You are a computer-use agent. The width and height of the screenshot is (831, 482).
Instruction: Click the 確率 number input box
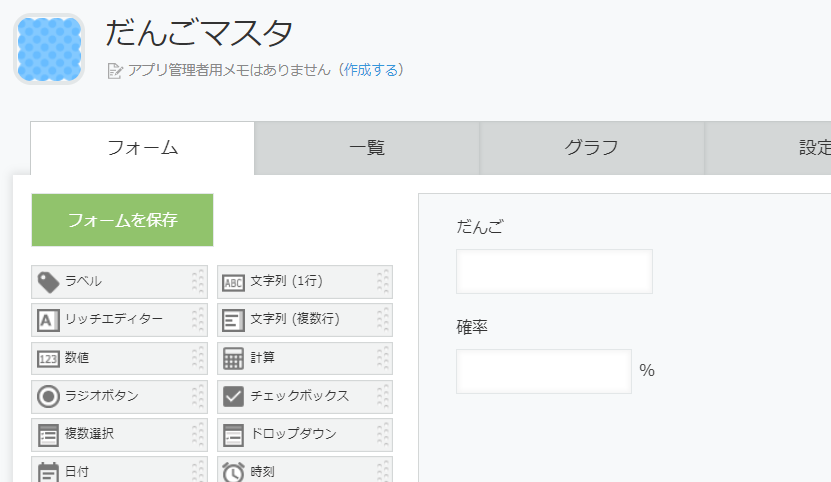544,371
